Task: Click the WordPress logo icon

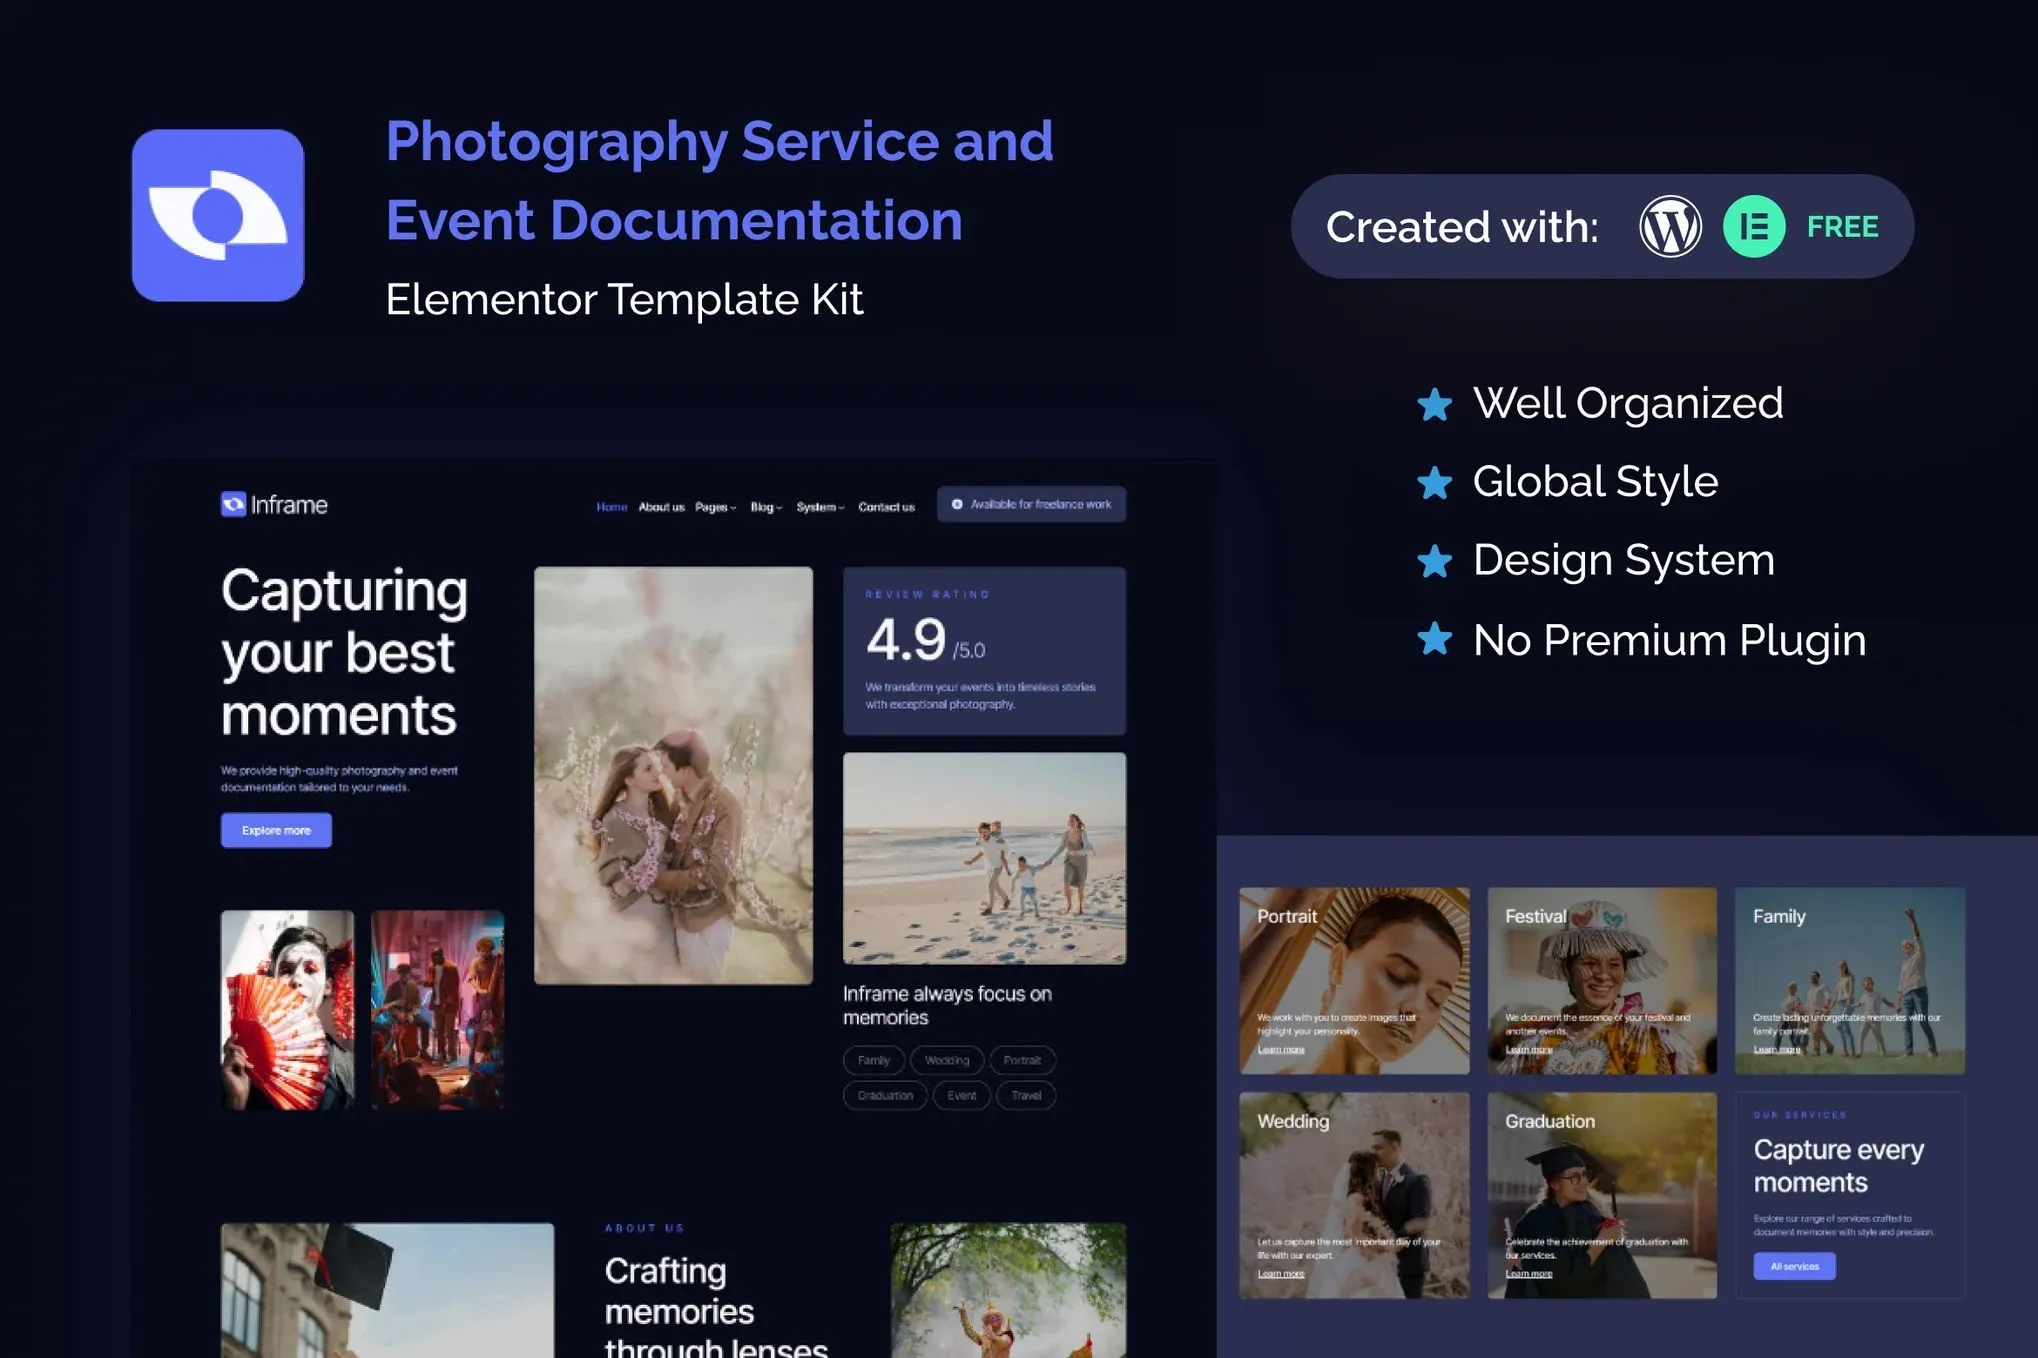Action: coord(1671,226)
